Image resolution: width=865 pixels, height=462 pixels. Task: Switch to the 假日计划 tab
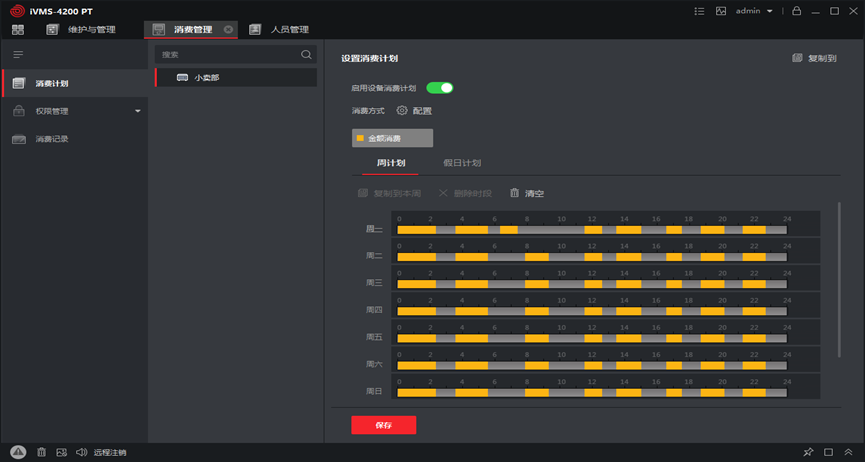tap(462, 162)
